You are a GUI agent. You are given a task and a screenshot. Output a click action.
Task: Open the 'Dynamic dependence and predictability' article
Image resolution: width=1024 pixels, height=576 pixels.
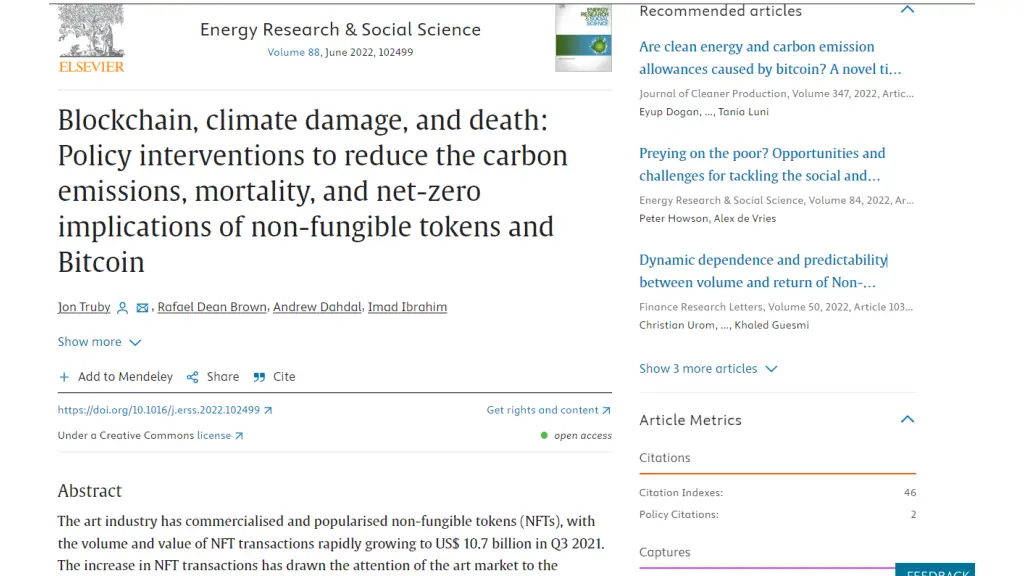763,271
